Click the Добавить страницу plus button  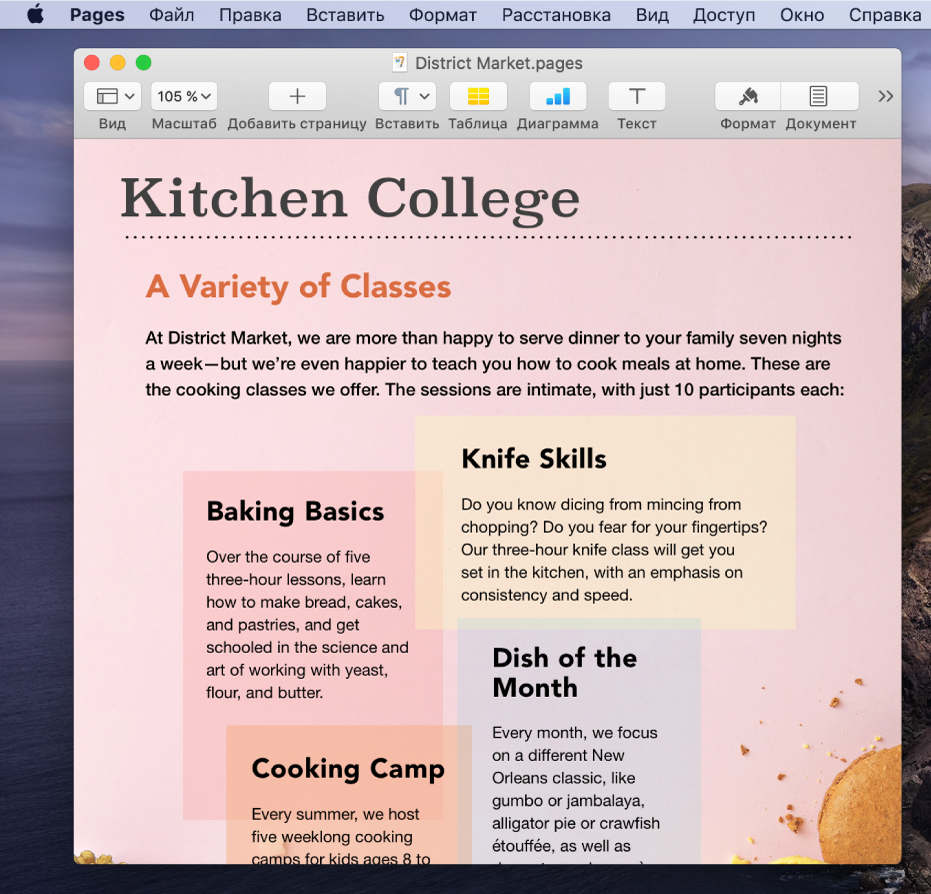point(297,96)
